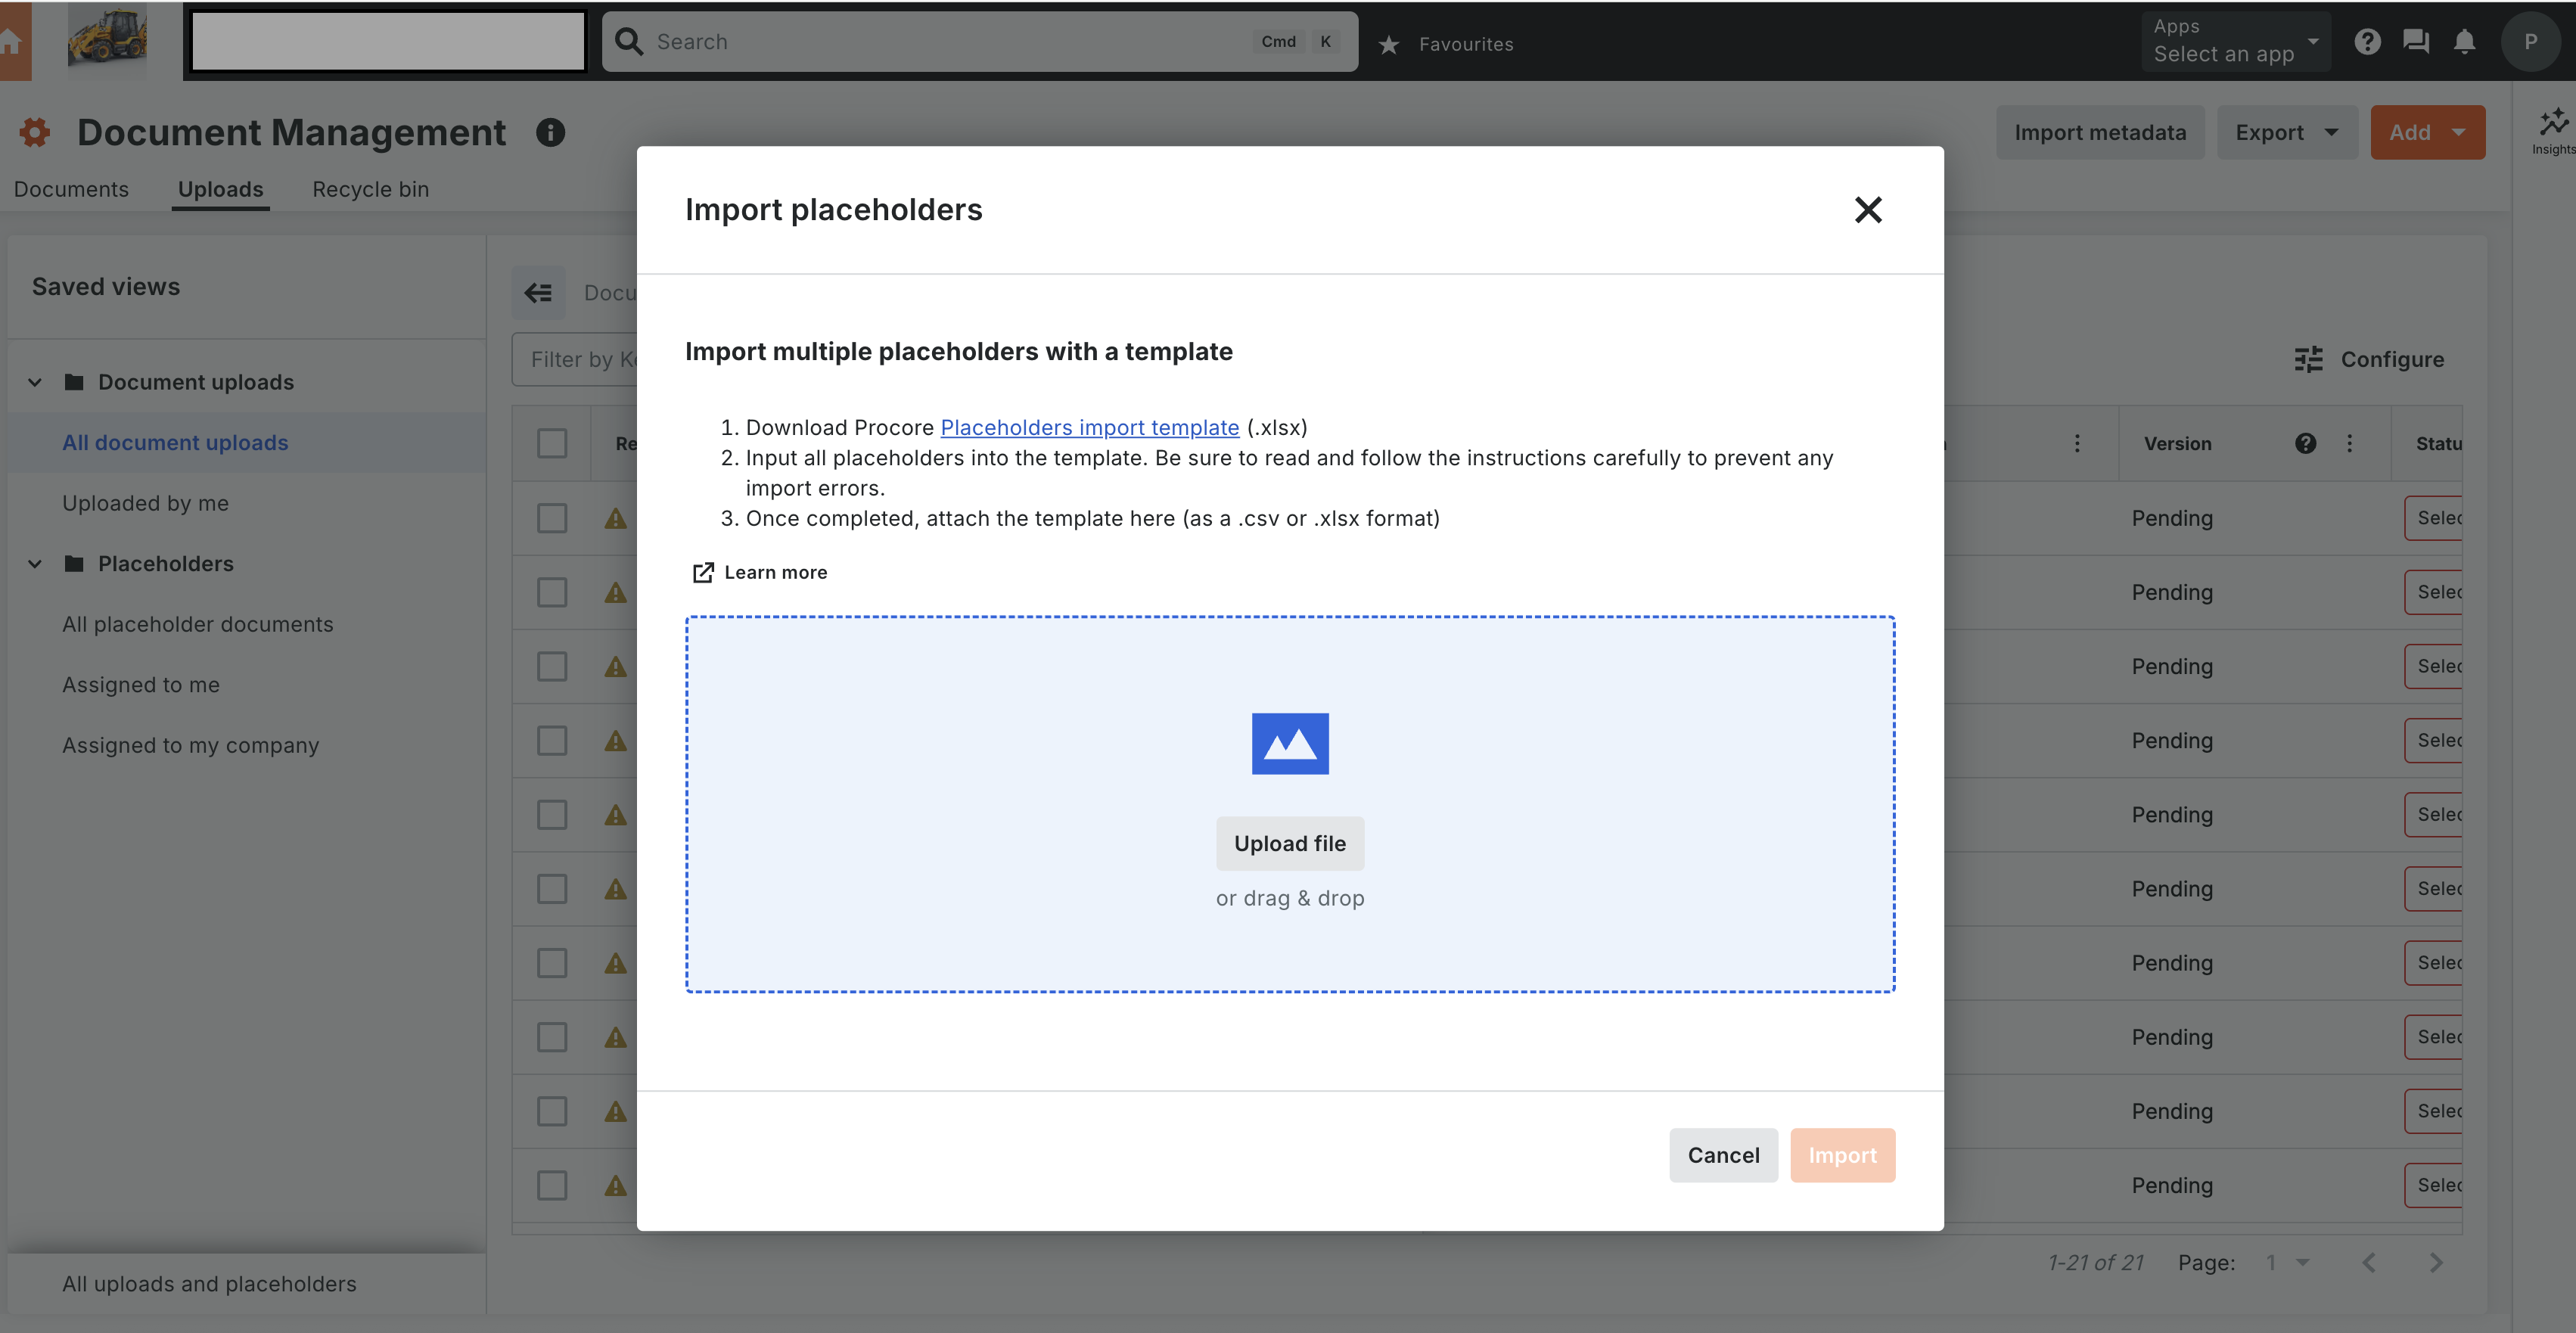This screenshot has height=1333, width=2576.
Task: Collapse the Document uploads tree section
Action: point(34,382)
